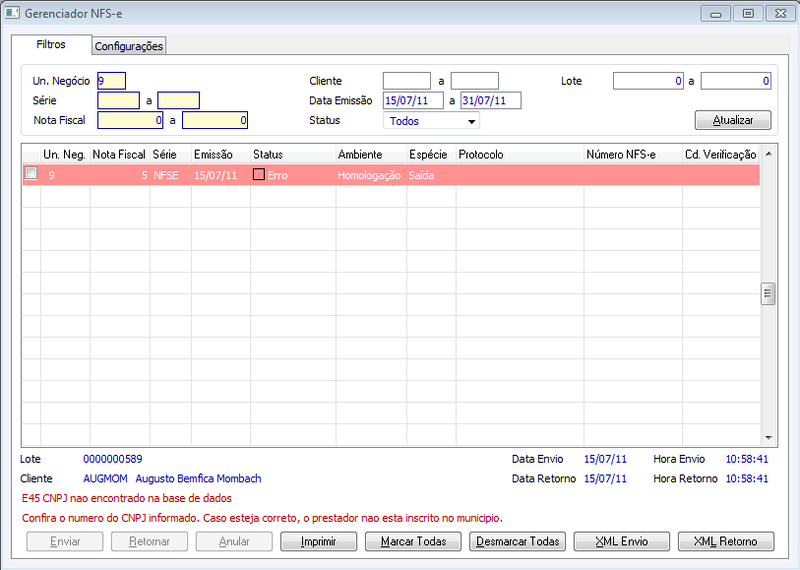This screenshot has height=570, width=800.
Task: Click the Erro status text in the row
Action: coord(278,175)
